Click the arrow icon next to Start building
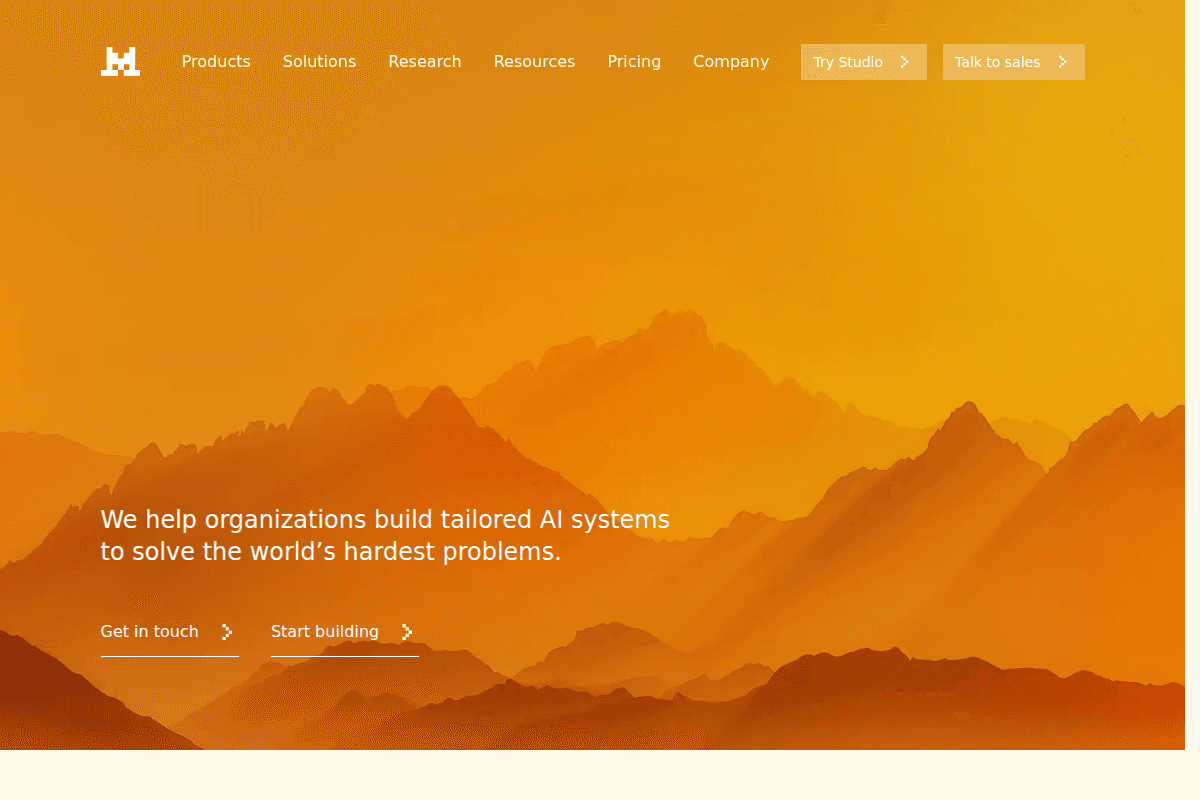Image resolution: width=1200 pixels, height=800 pixels. pos(406,632)
